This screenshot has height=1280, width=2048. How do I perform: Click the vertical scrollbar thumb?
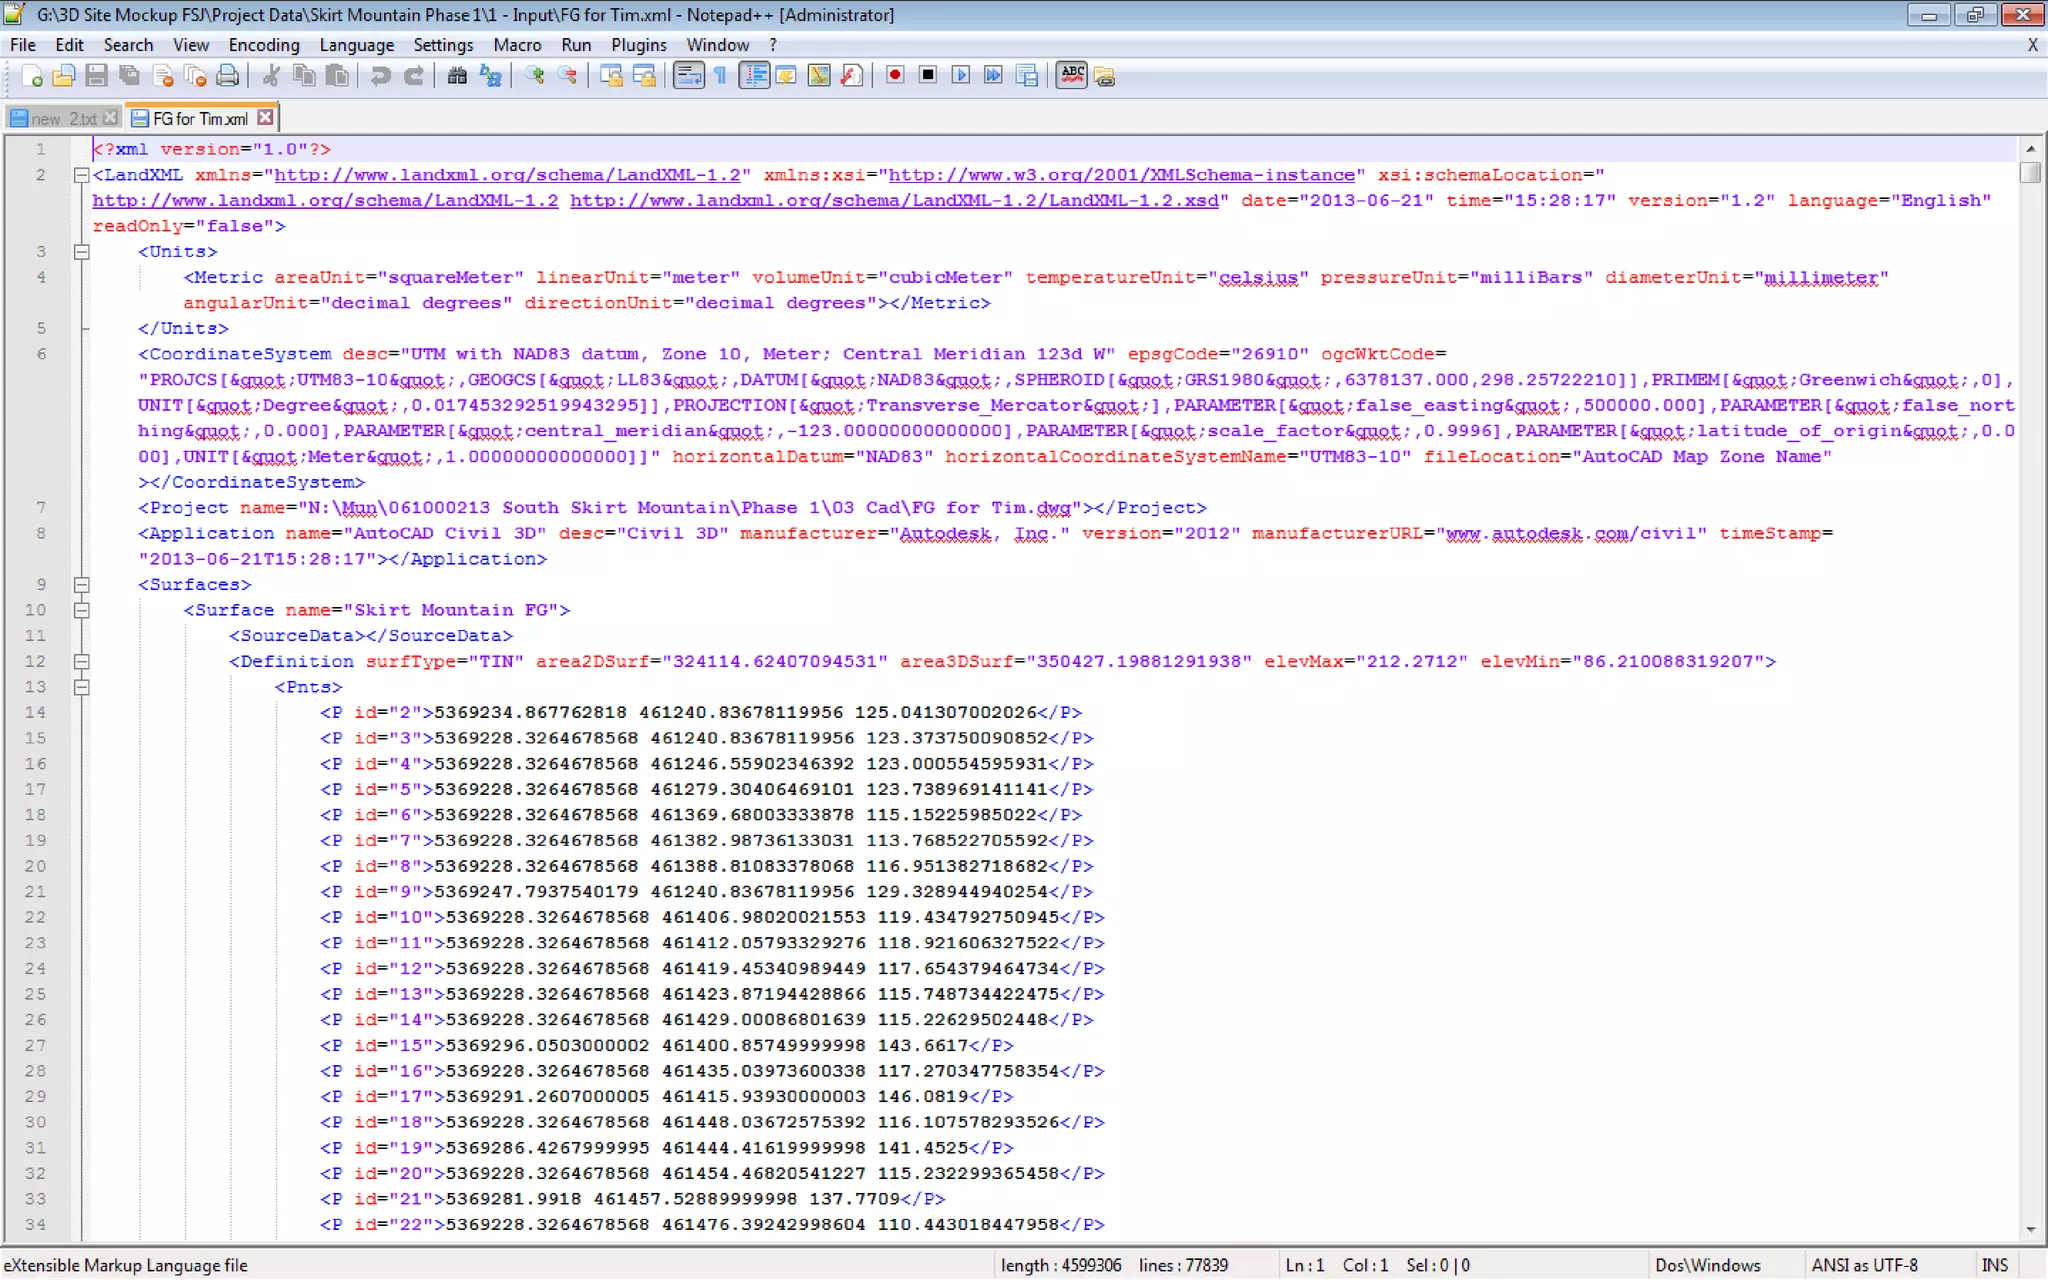[x=2029, y=172]
